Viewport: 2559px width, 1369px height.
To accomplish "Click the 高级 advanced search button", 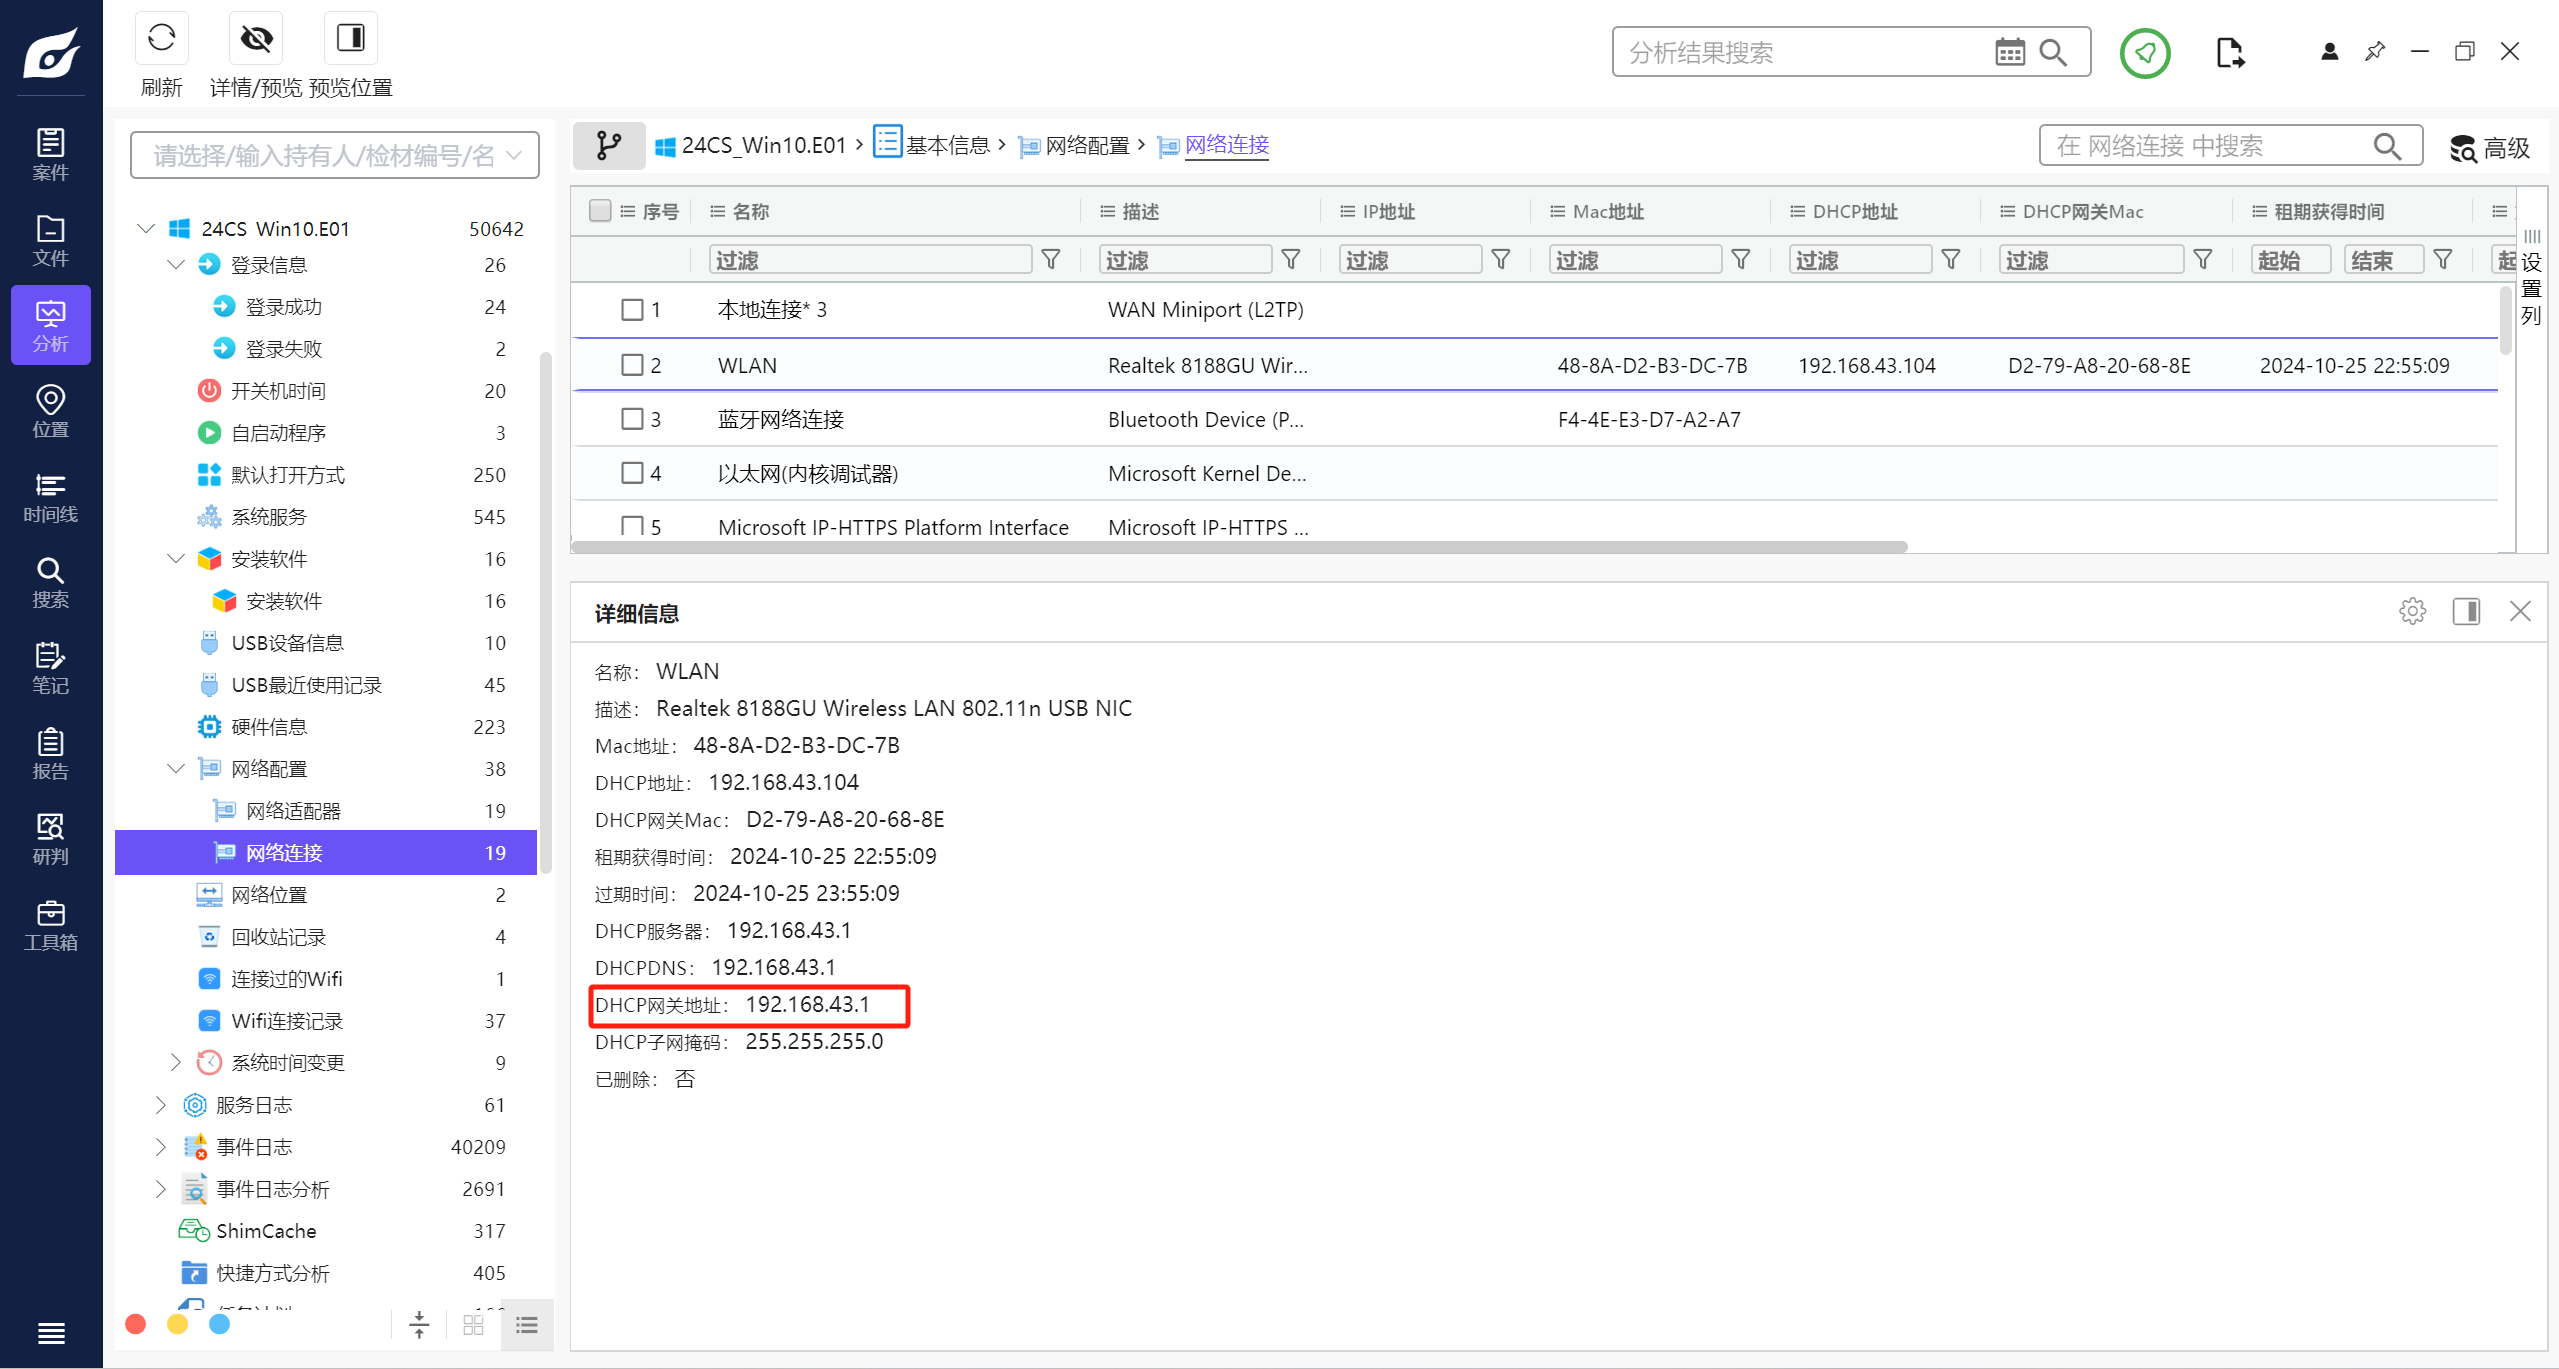I will (2490, 148).
